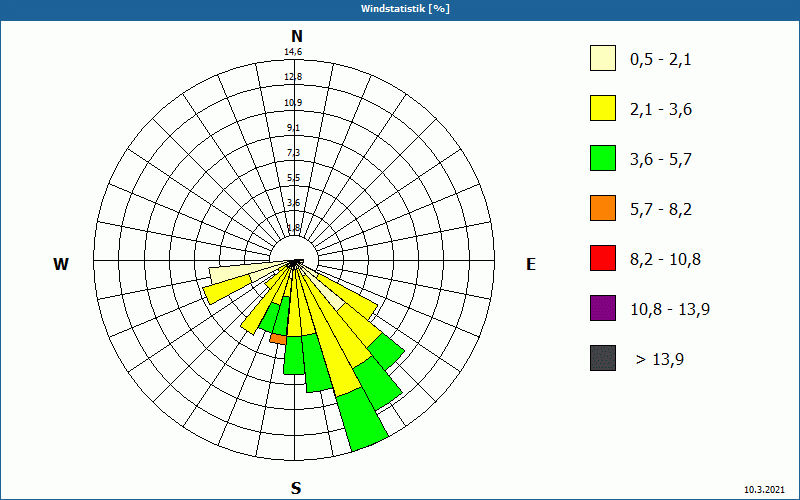Click the legend label '2,1 - 3,6'

tap(661, 110)
